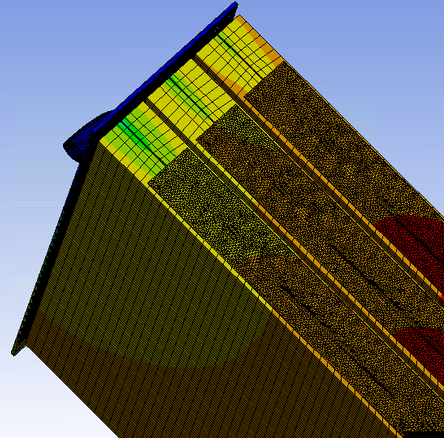
Task: Click the dark blue plate edge along top
Action: [x=167, y=67]
